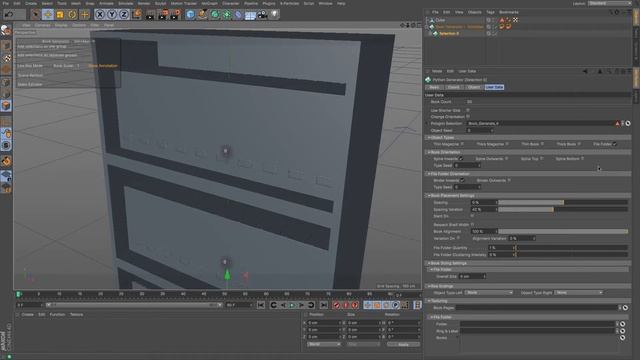The image size is (640, 360).
Task: Enable the Thick Magazine checkbox
Action: tap(507, 144)
